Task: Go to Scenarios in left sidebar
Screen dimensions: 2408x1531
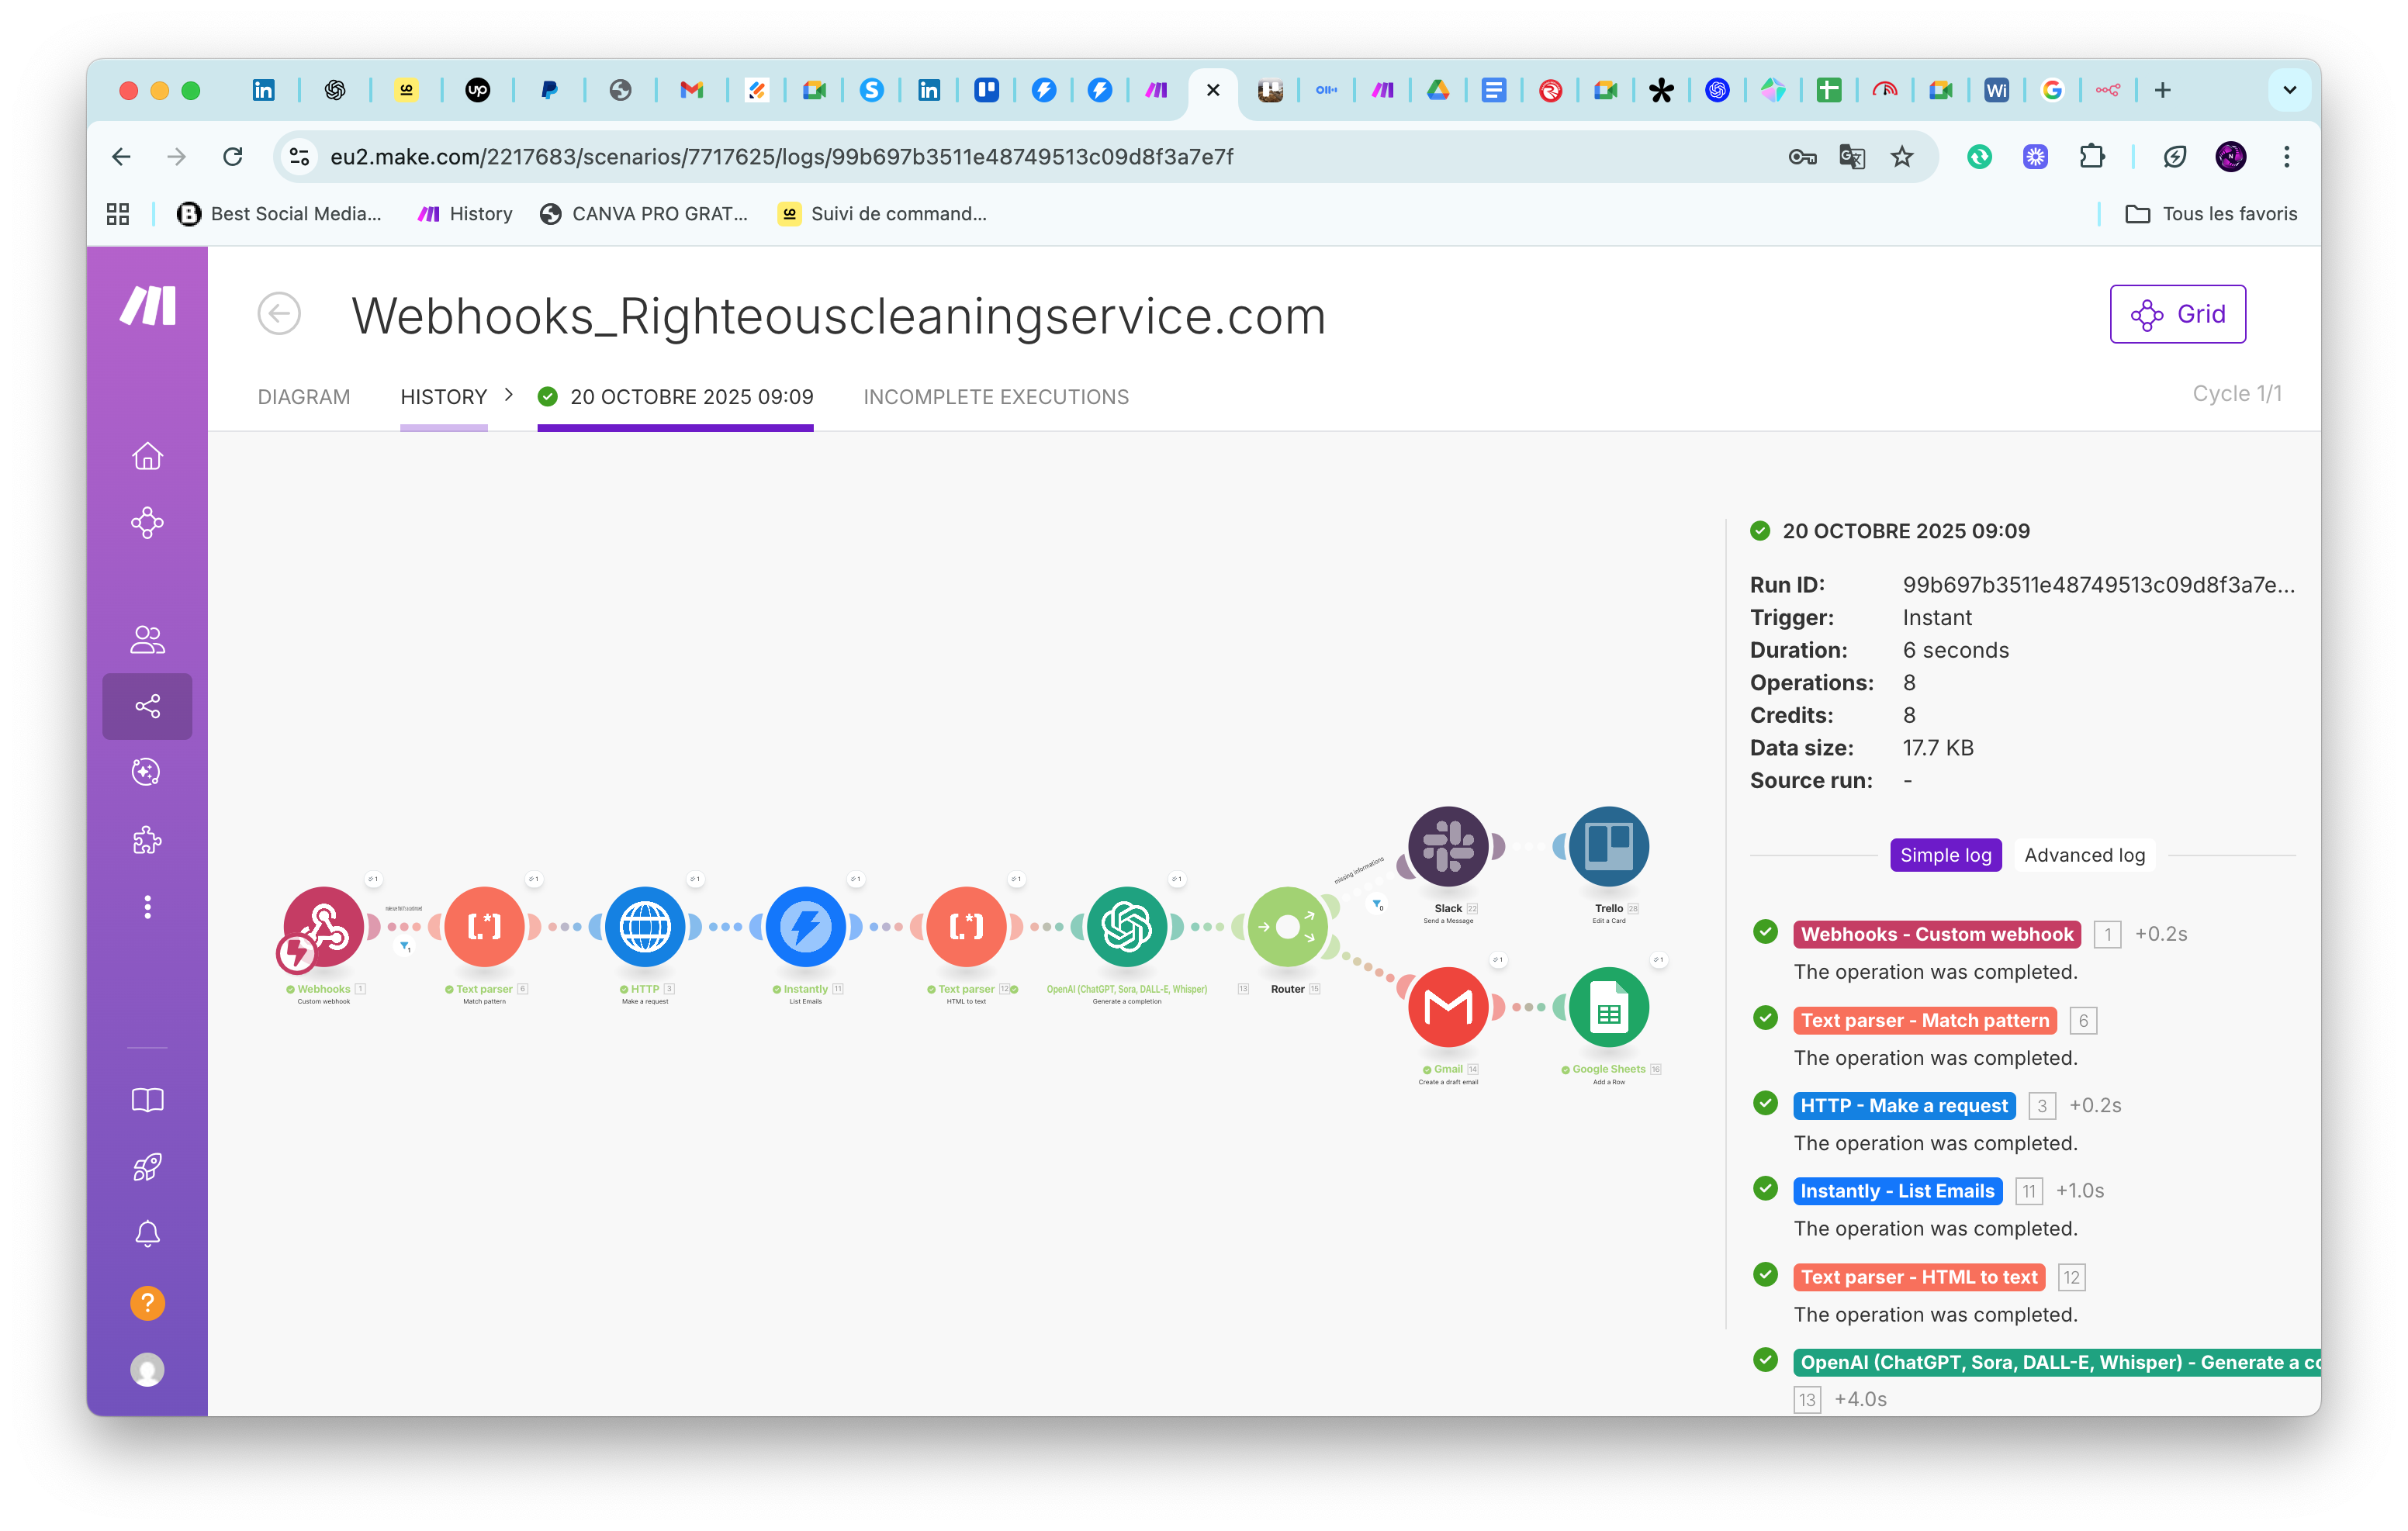Action: [147, 707]
